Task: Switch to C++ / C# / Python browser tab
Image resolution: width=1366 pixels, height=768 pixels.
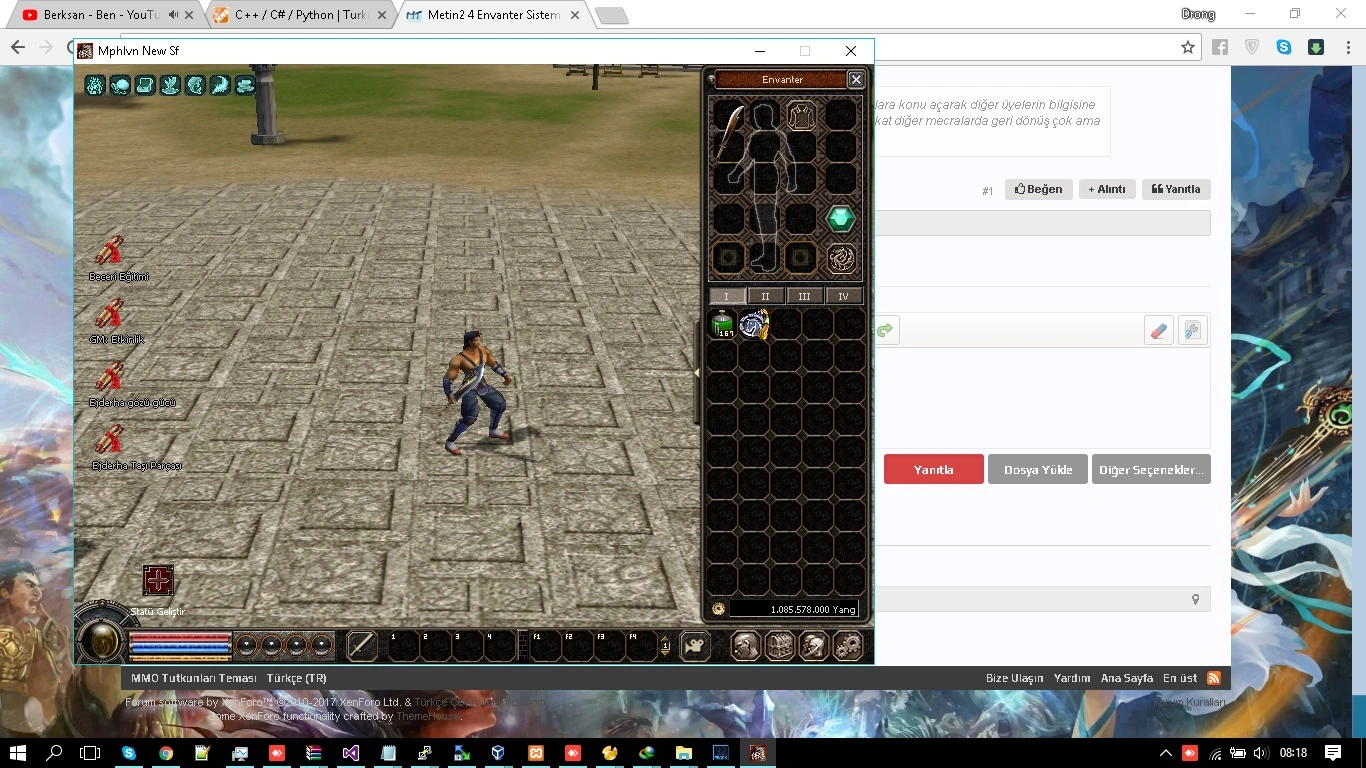Action: [301, 15]
